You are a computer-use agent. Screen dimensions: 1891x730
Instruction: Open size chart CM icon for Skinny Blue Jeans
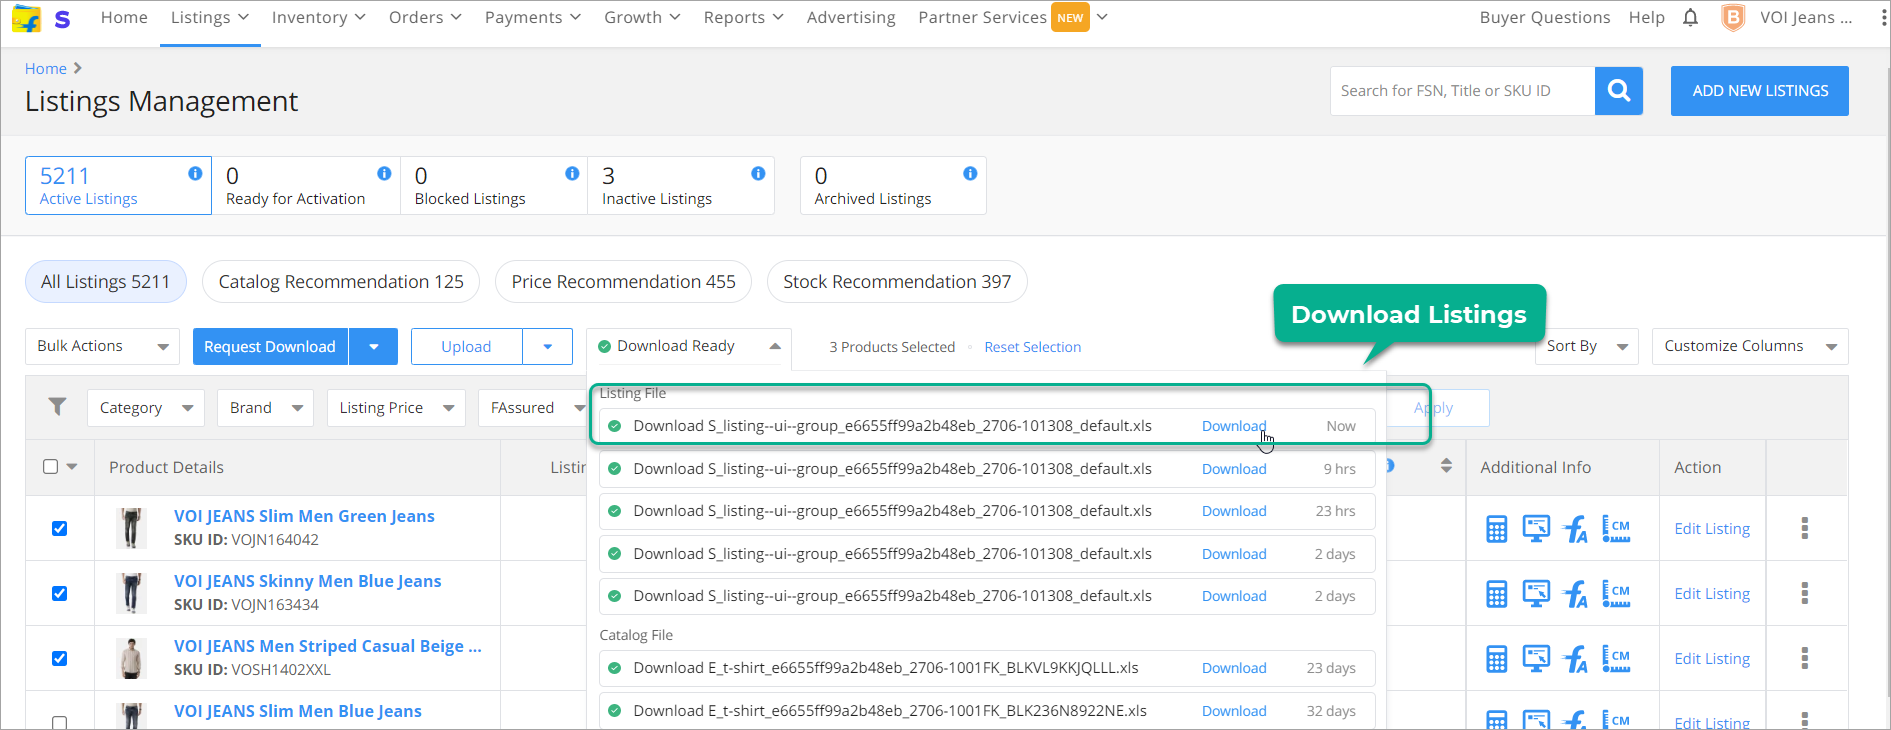[x=1616, y=593]
